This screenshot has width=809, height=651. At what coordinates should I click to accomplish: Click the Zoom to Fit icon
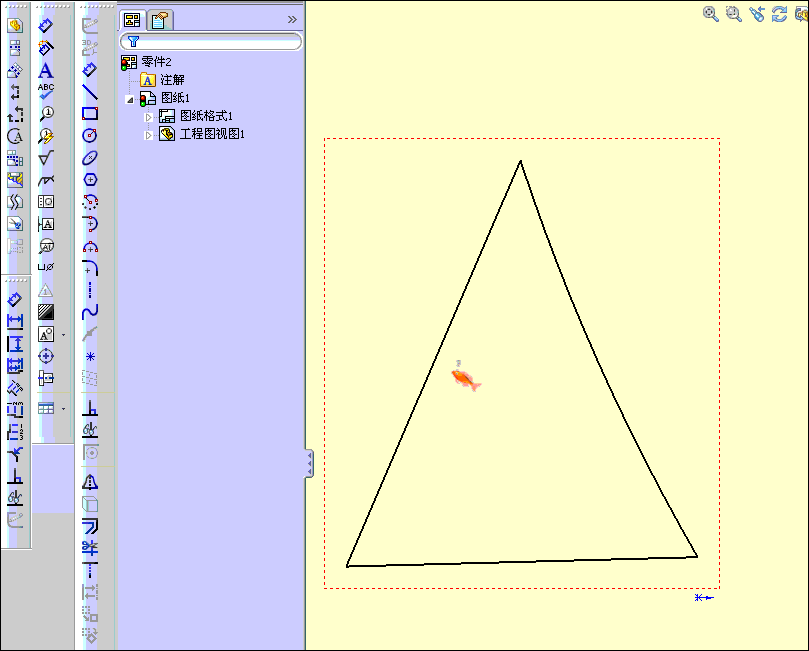coord(710,14)
